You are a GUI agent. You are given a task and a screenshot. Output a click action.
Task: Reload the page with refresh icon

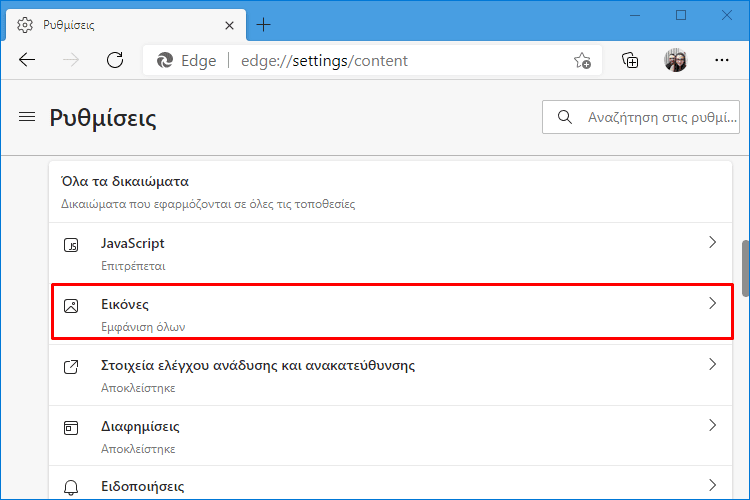(x=115, y=60)
